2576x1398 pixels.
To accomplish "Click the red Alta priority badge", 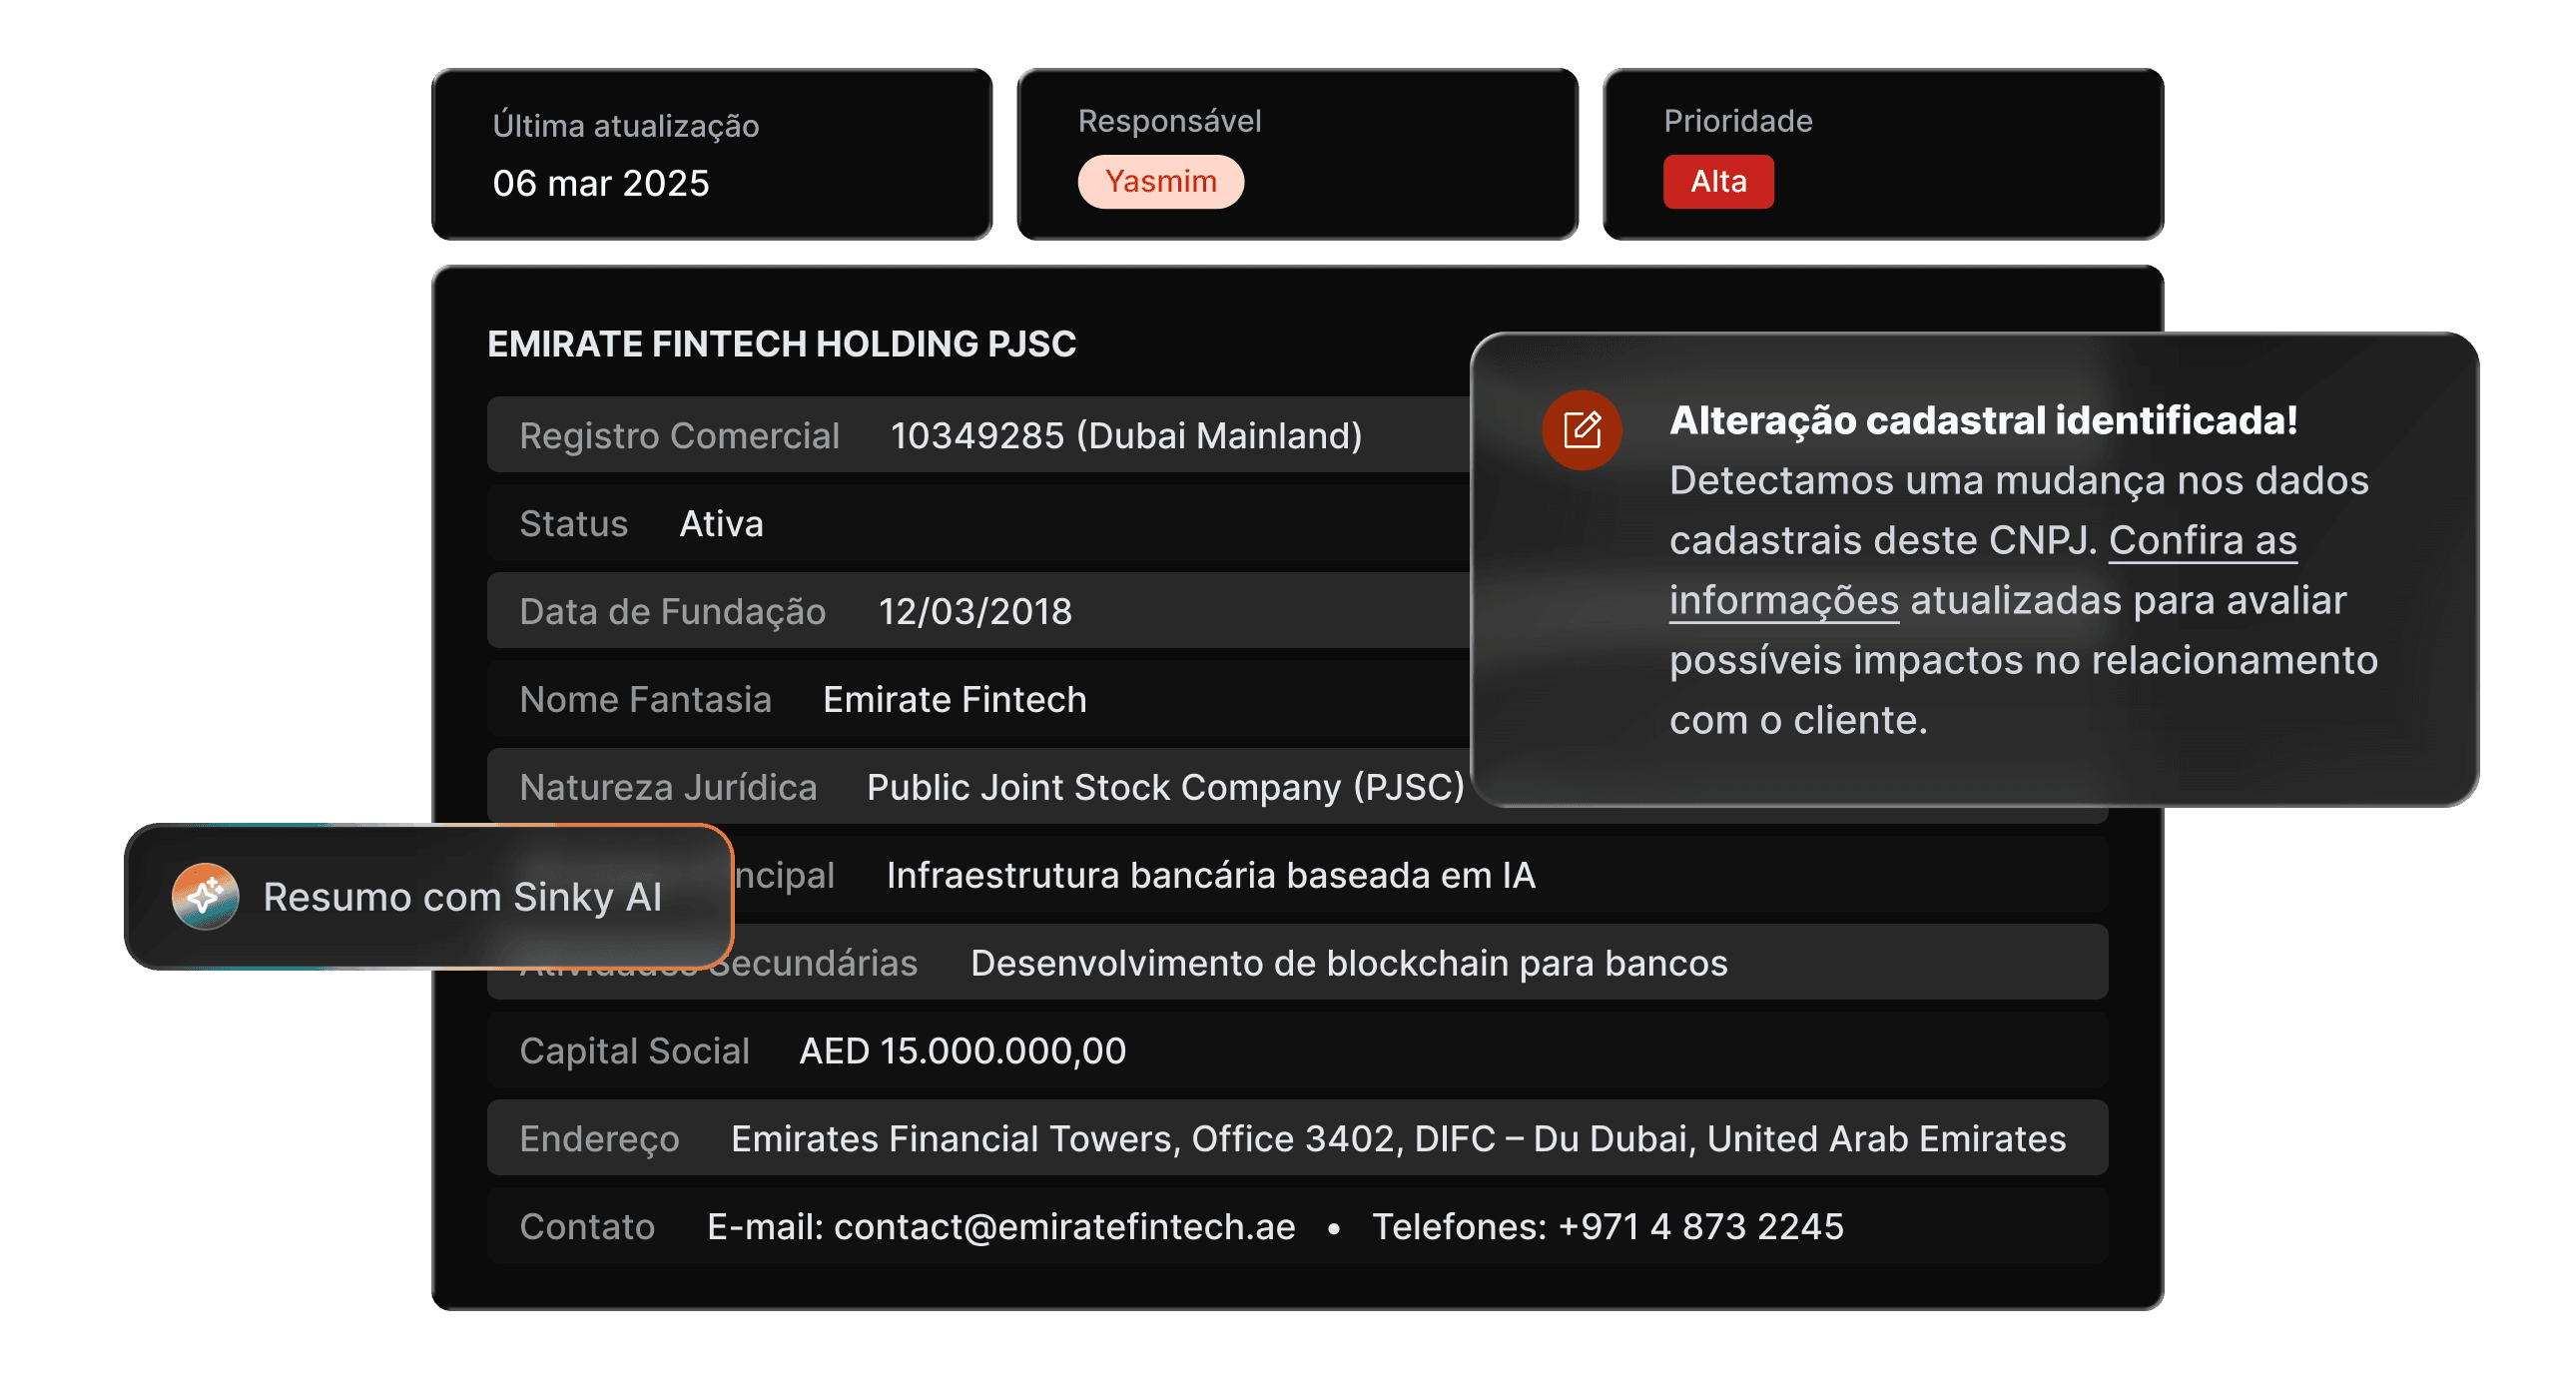I will [x=1717, y=182].
